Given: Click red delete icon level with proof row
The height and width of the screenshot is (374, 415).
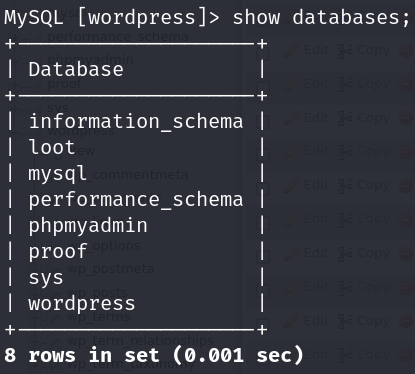Looking at the screenshot, I should 406,254.
